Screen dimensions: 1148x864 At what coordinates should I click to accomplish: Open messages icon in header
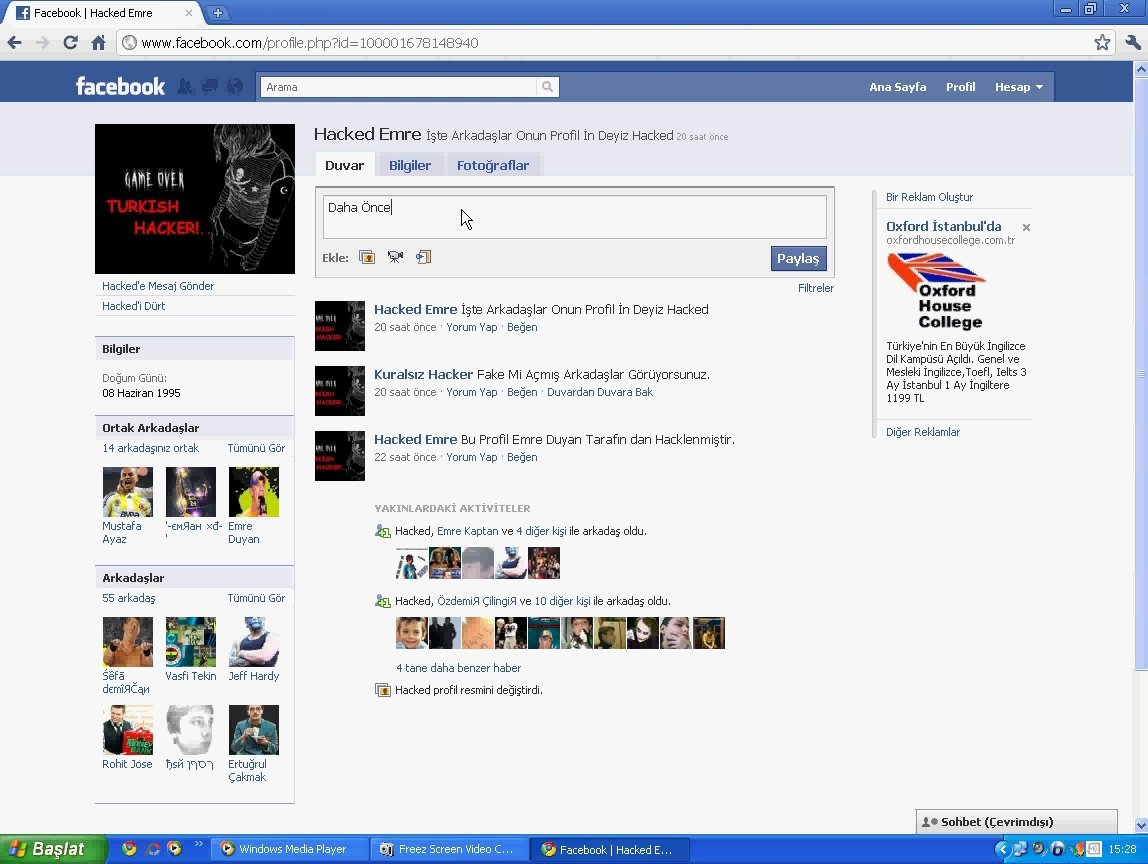pyautogui.click(x=209, y=86)
